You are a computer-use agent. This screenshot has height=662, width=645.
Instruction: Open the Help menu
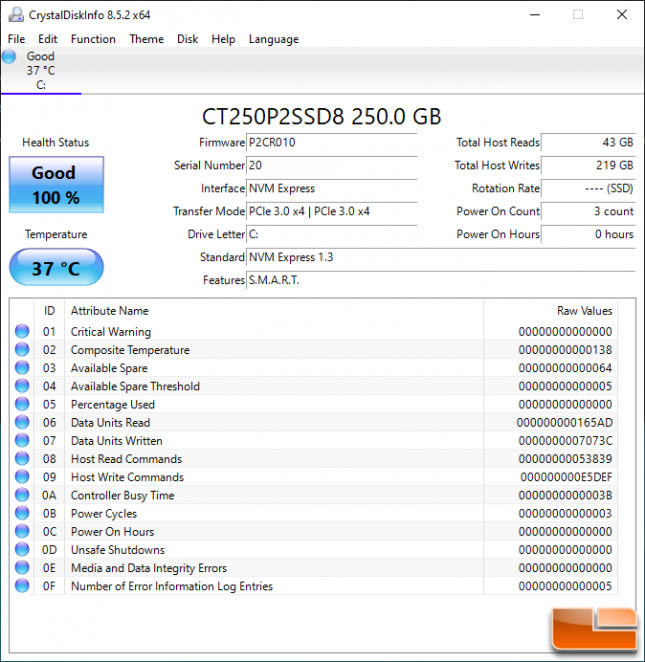(223, 39)
